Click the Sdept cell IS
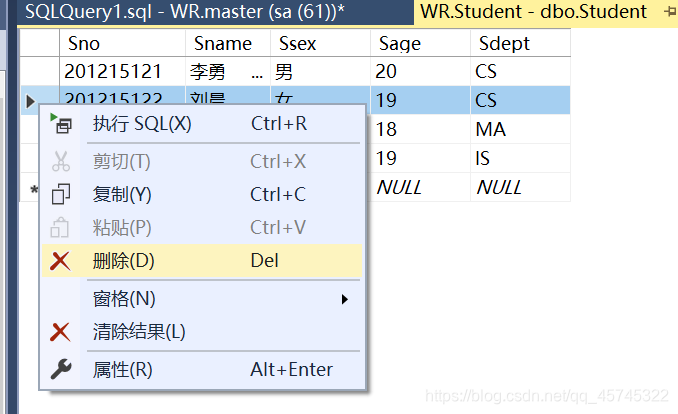Viewport: 678px width, 414px height. tap(521, 158)
